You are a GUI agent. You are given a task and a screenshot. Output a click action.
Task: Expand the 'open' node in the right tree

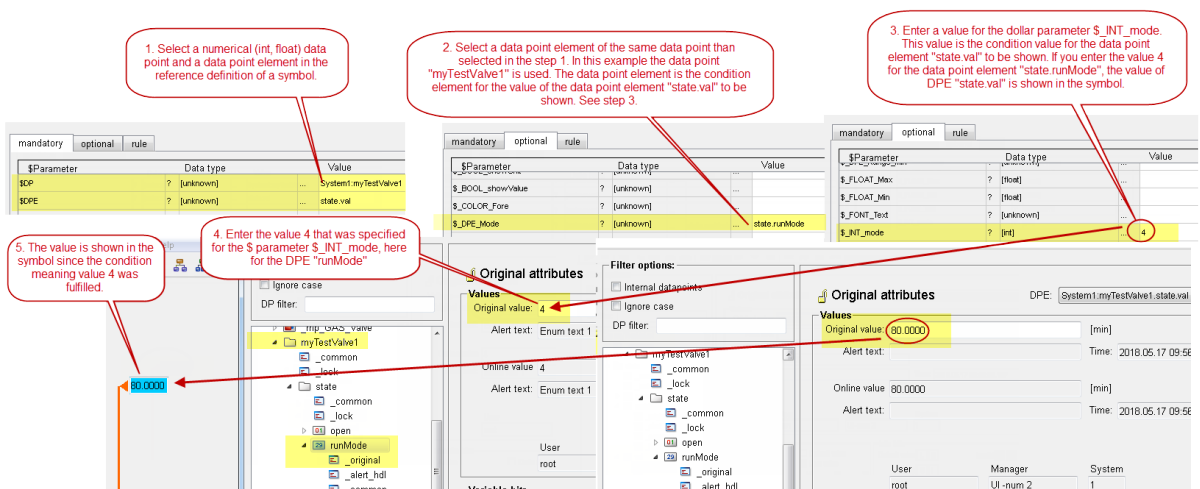pos(656,442)
